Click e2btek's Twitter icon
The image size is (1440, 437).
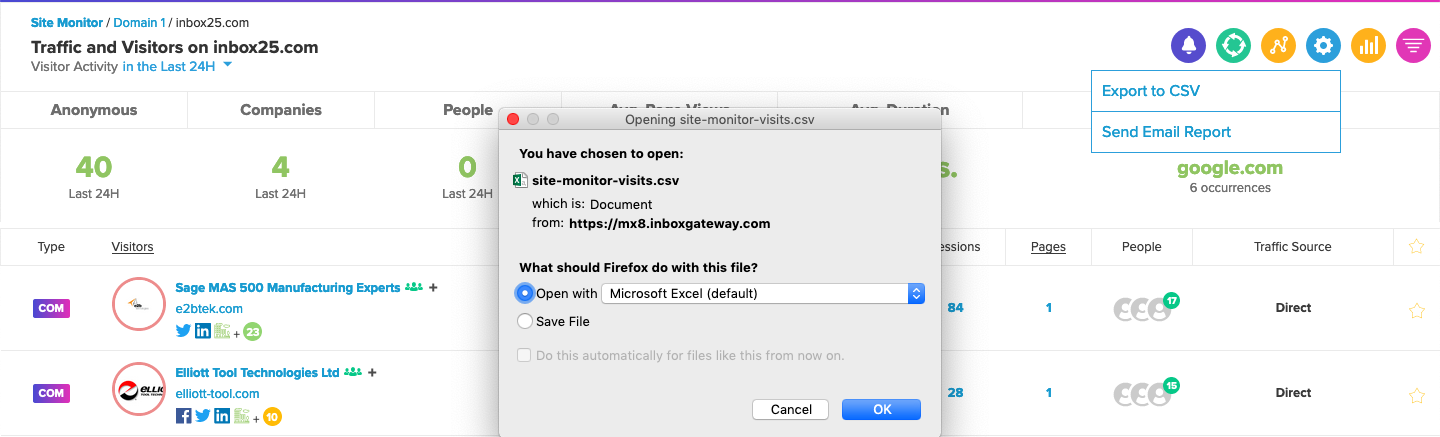click(x=184, y=331)
